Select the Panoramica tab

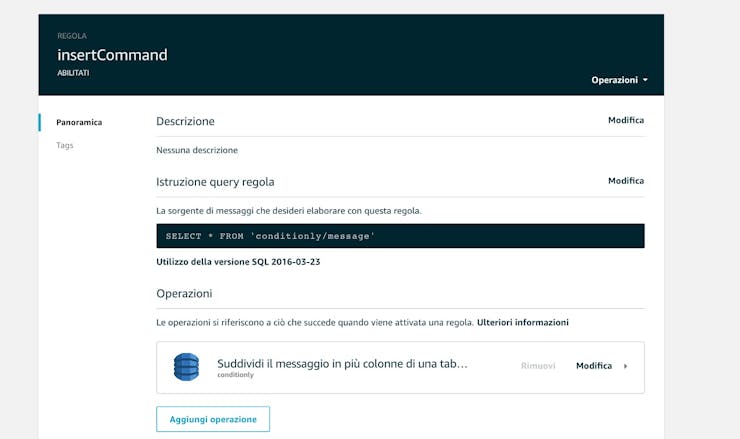tap(79, 122)
